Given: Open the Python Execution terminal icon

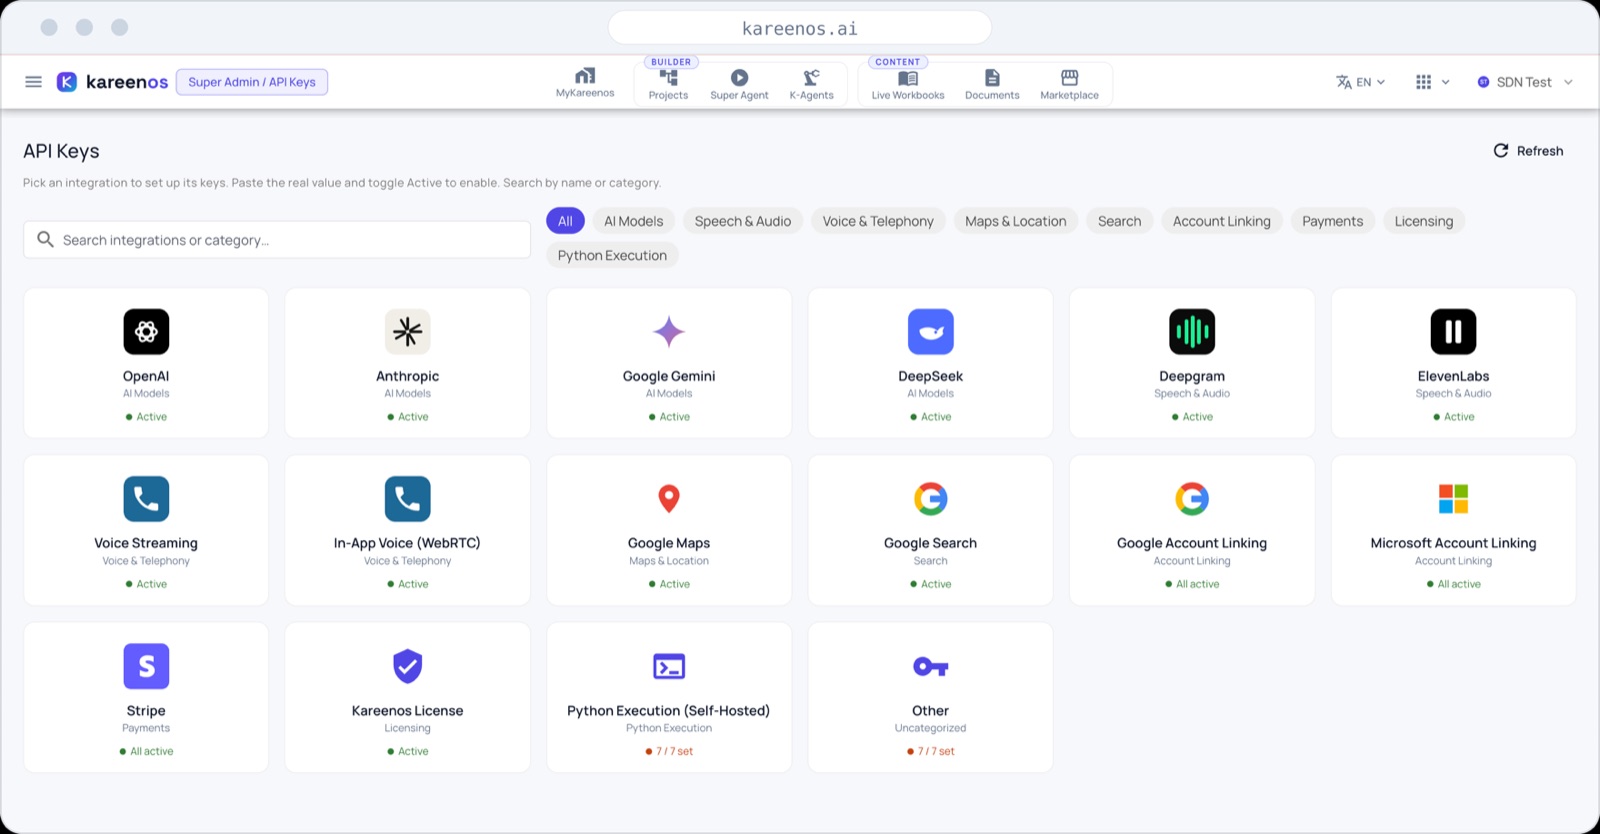Looking at the screenshot, I should click(669, 666).
